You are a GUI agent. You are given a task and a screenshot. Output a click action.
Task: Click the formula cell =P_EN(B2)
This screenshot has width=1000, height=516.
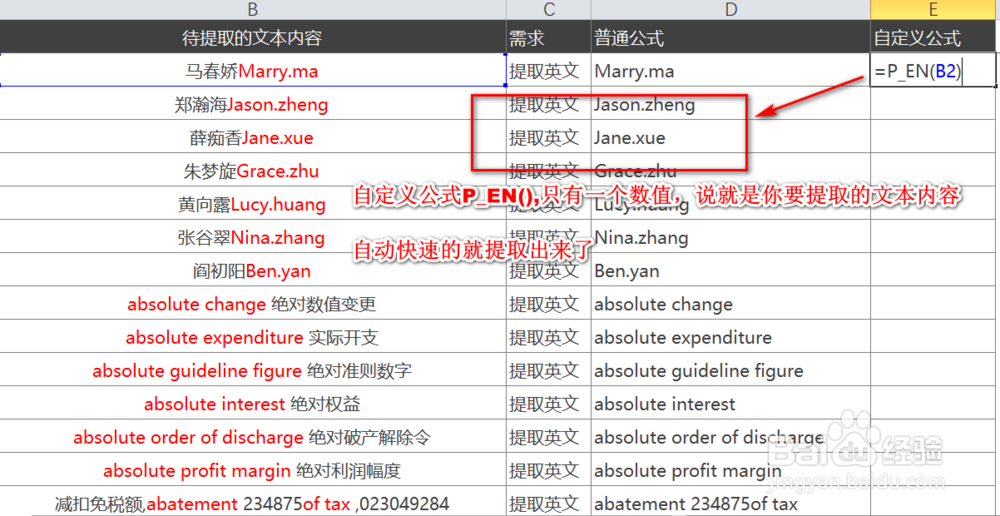tap(934, 71)
